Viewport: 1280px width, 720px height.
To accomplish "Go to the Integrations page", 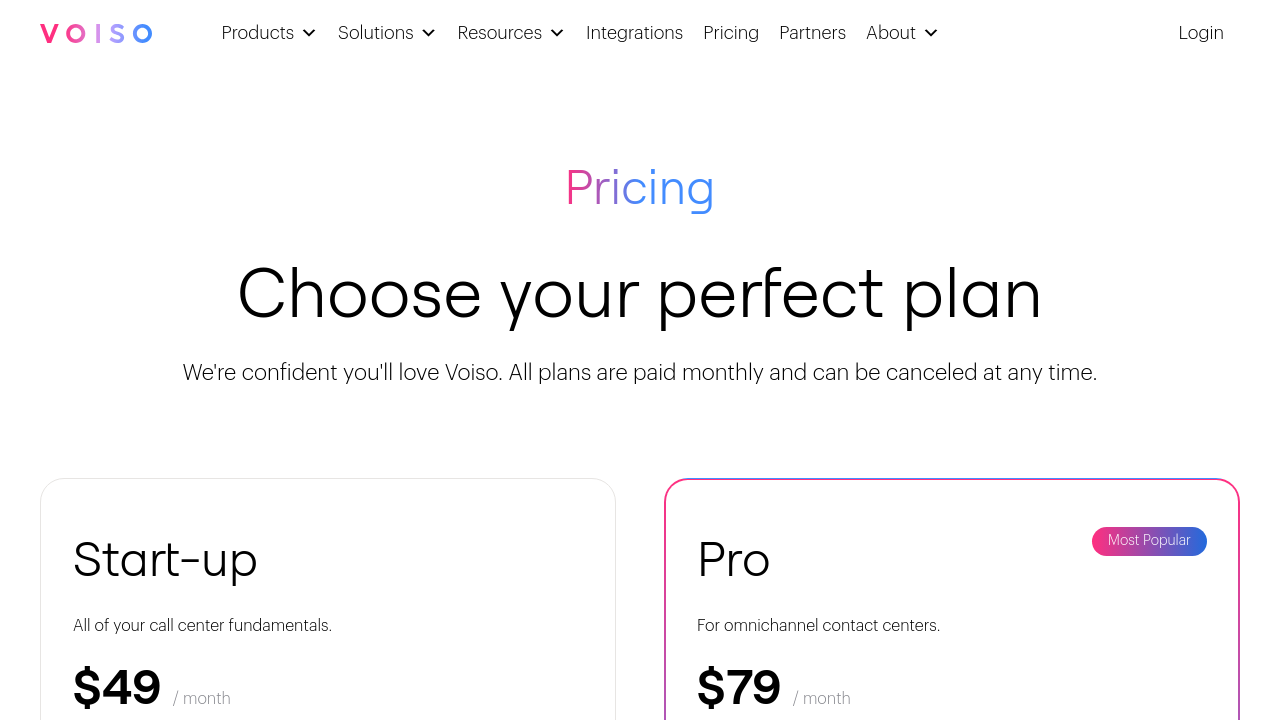I will tap(634, 33).
